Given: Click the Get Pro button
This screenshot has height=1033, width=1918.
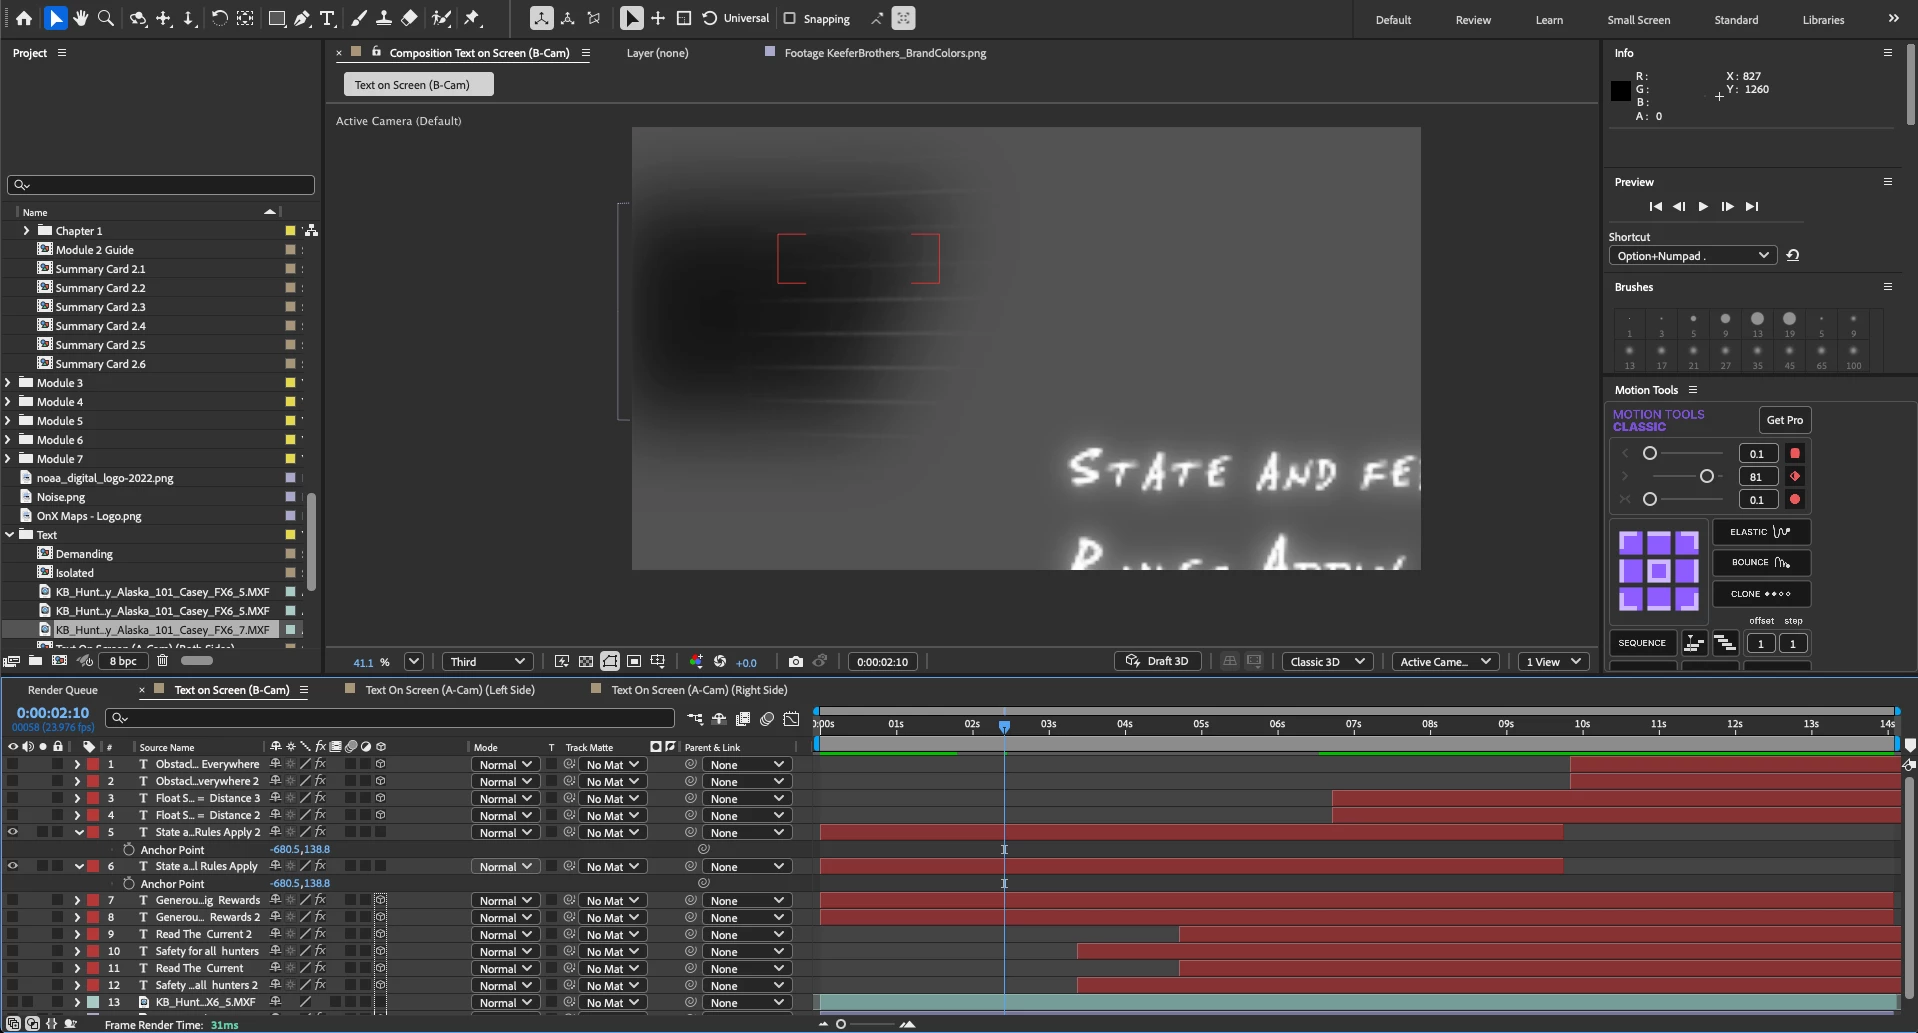Looking at the screenshot, I should pyautogui.click(x=1784, y=420).
